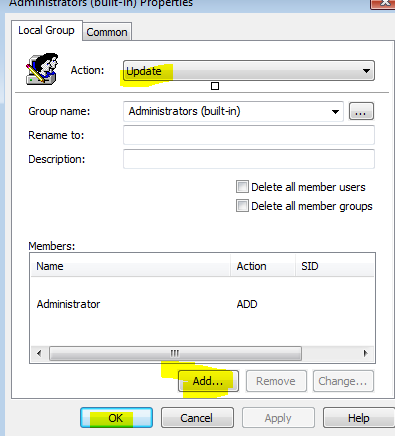
Task: Open the Action dropdown set to Update
Action: click(x=249, y=71)
